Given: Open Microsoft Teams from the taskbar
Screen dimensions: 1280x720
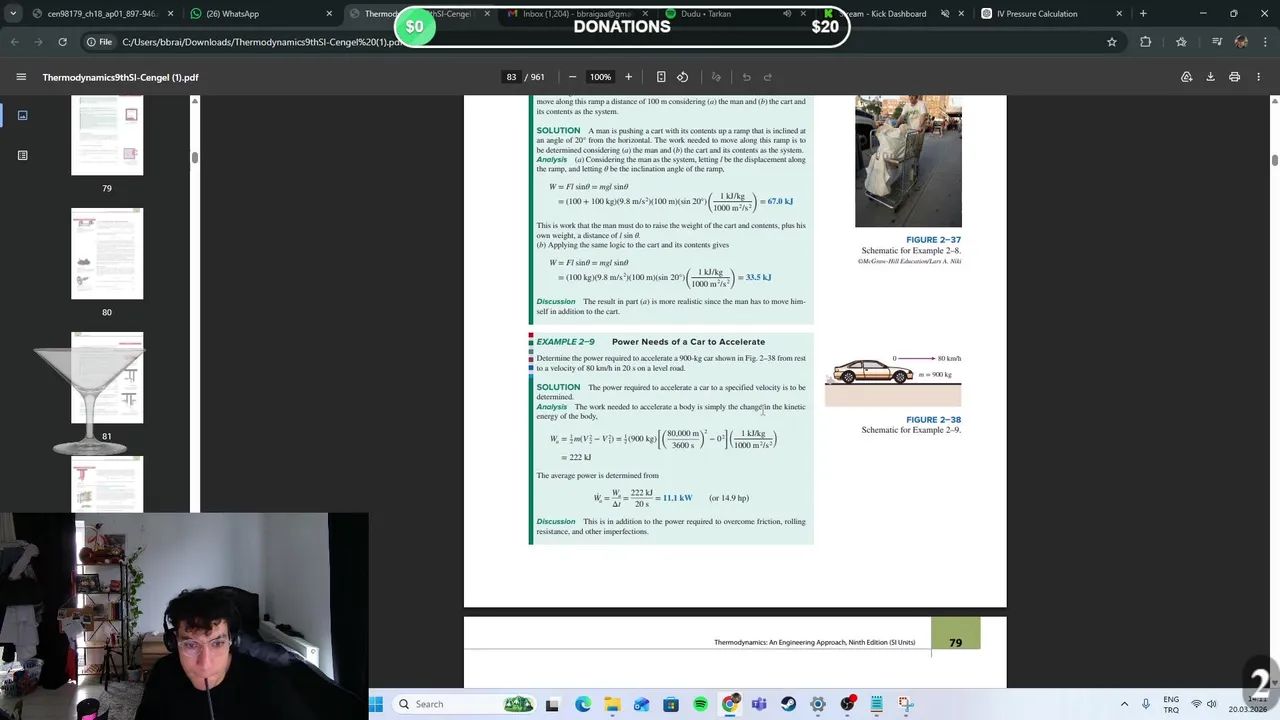Looking at the screenshot, I should (759, 704).
